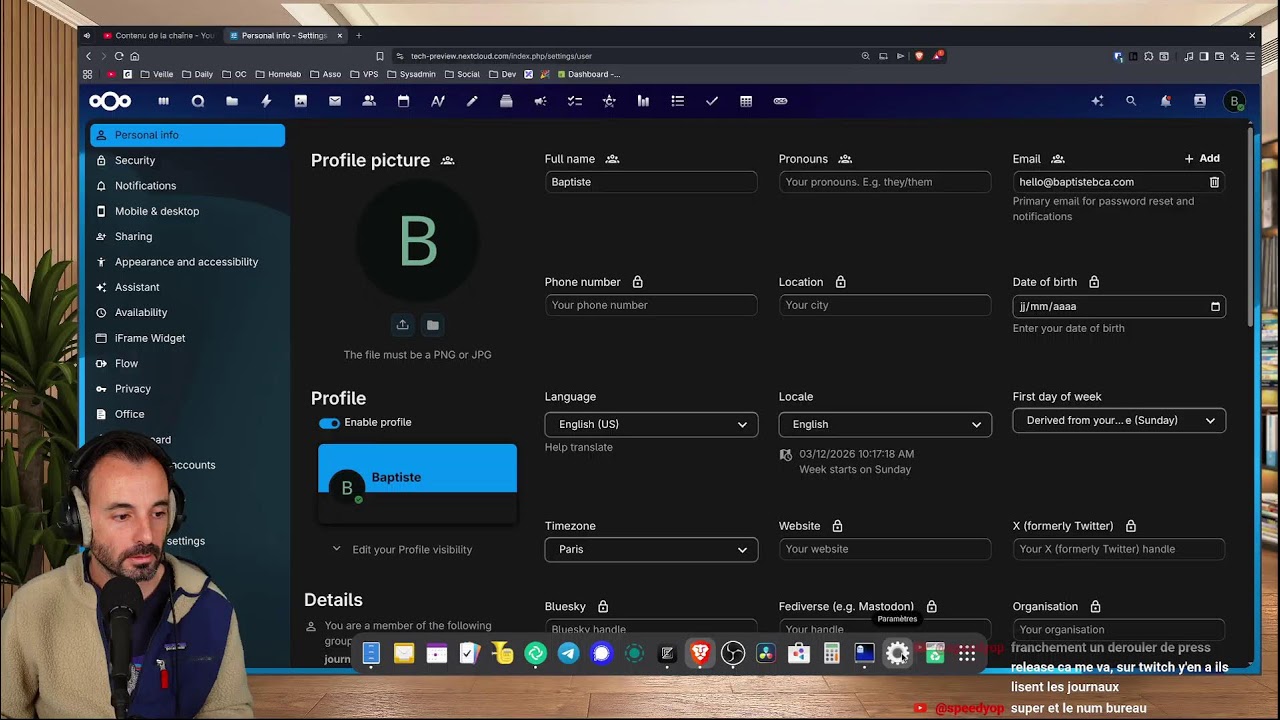Image resolution: width=1280 pixels, height=720 pixels.
Task: Open the Dashboard app icon in Nextcloud header
Action: [163, 101]
